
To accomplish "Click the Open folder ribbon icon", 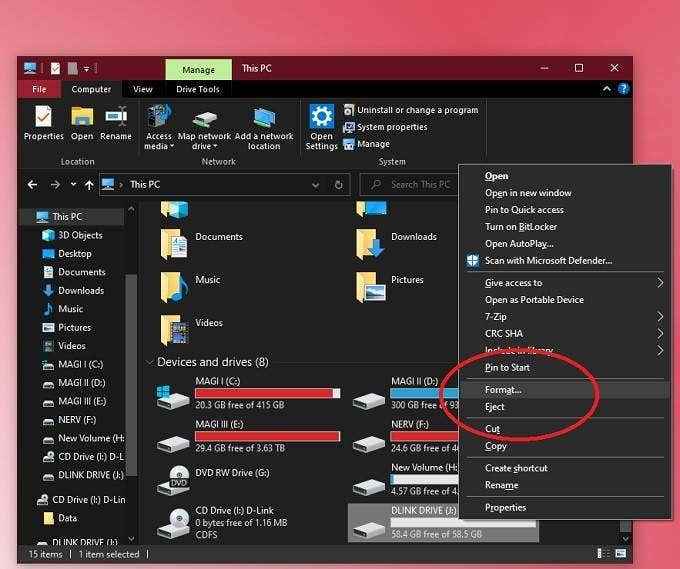I will pos(82,116).
